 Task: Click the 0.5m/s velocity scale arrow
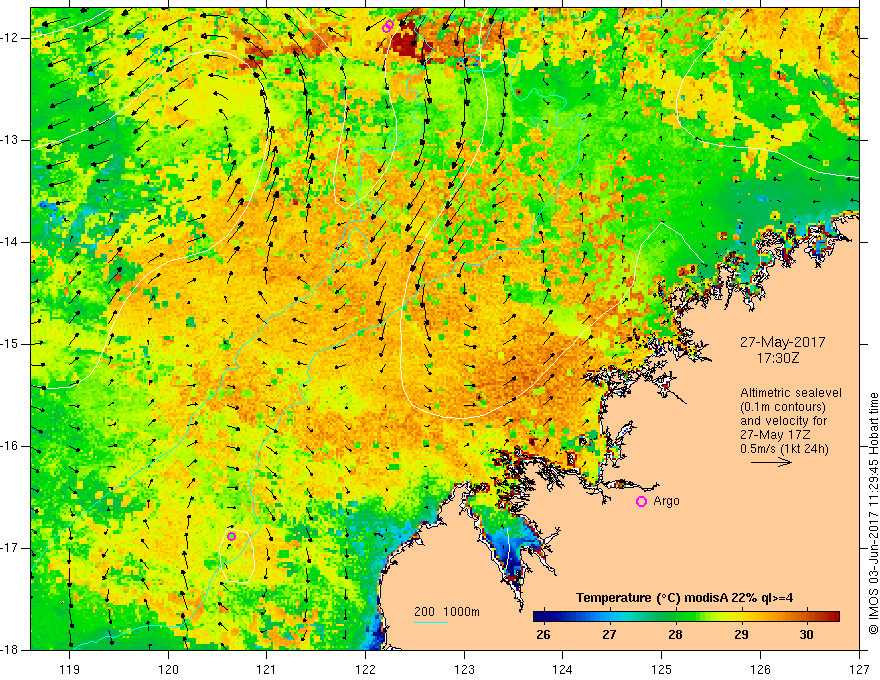[x=771, y=462]
